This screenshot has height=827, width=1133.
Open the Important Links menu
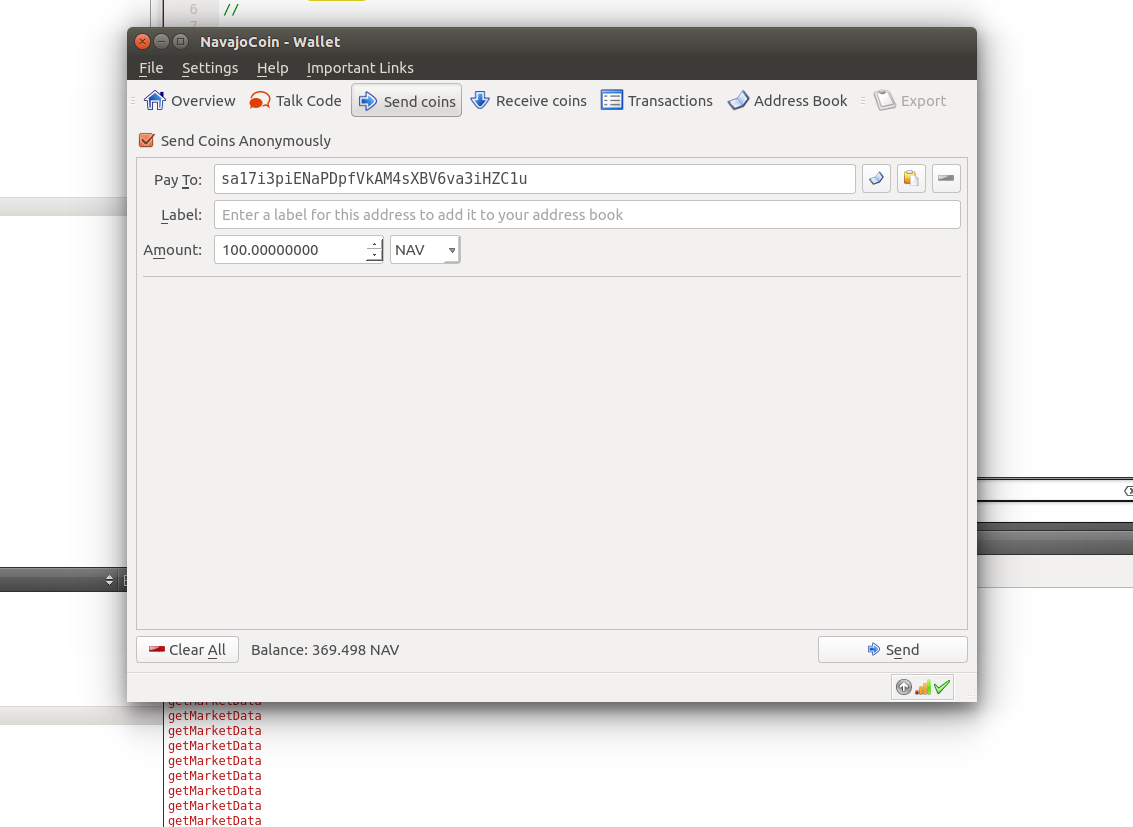360,68
